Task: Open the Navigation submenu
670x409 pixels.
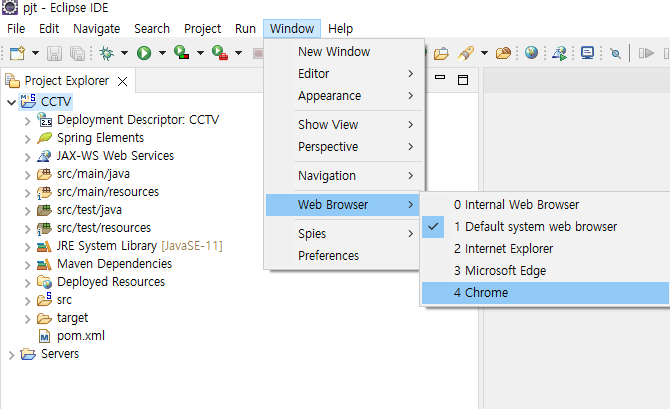Action: click(x=344, y=176)
